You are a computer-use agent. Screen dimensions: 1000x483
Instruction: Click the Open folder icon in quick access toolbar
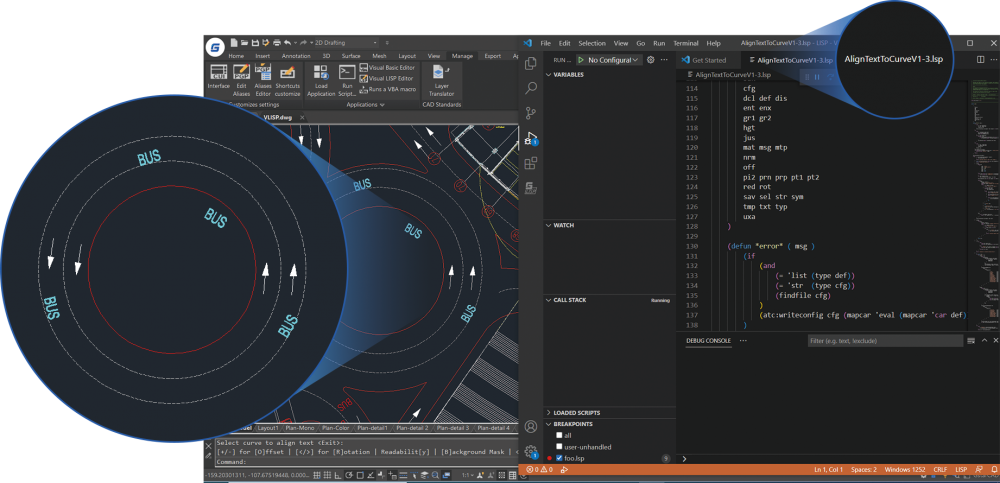click(x=244, y=43)
